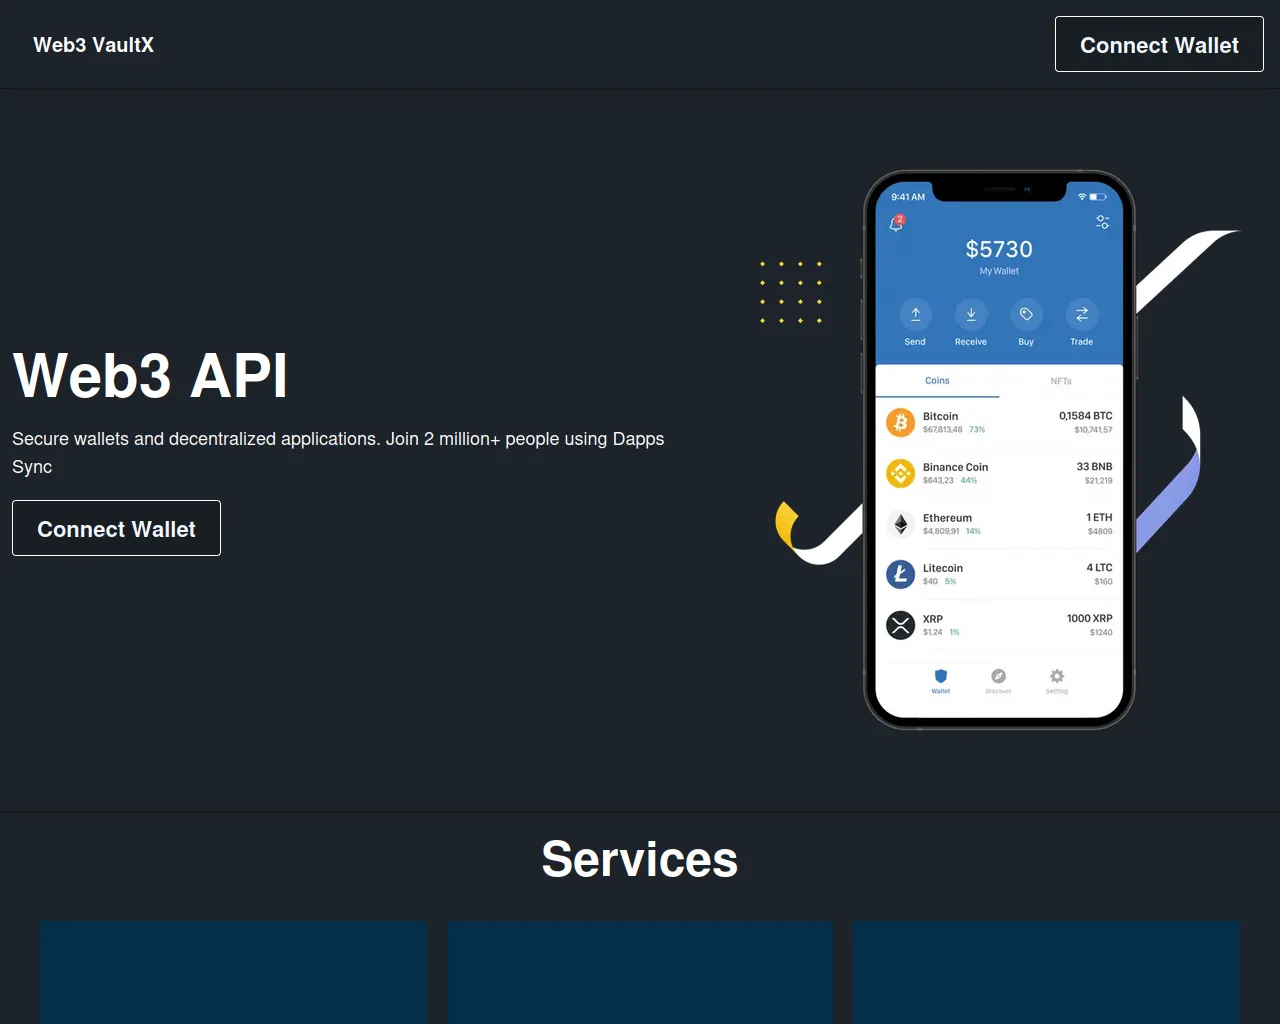Click the "33 BNB" amount

[1094, 467]
